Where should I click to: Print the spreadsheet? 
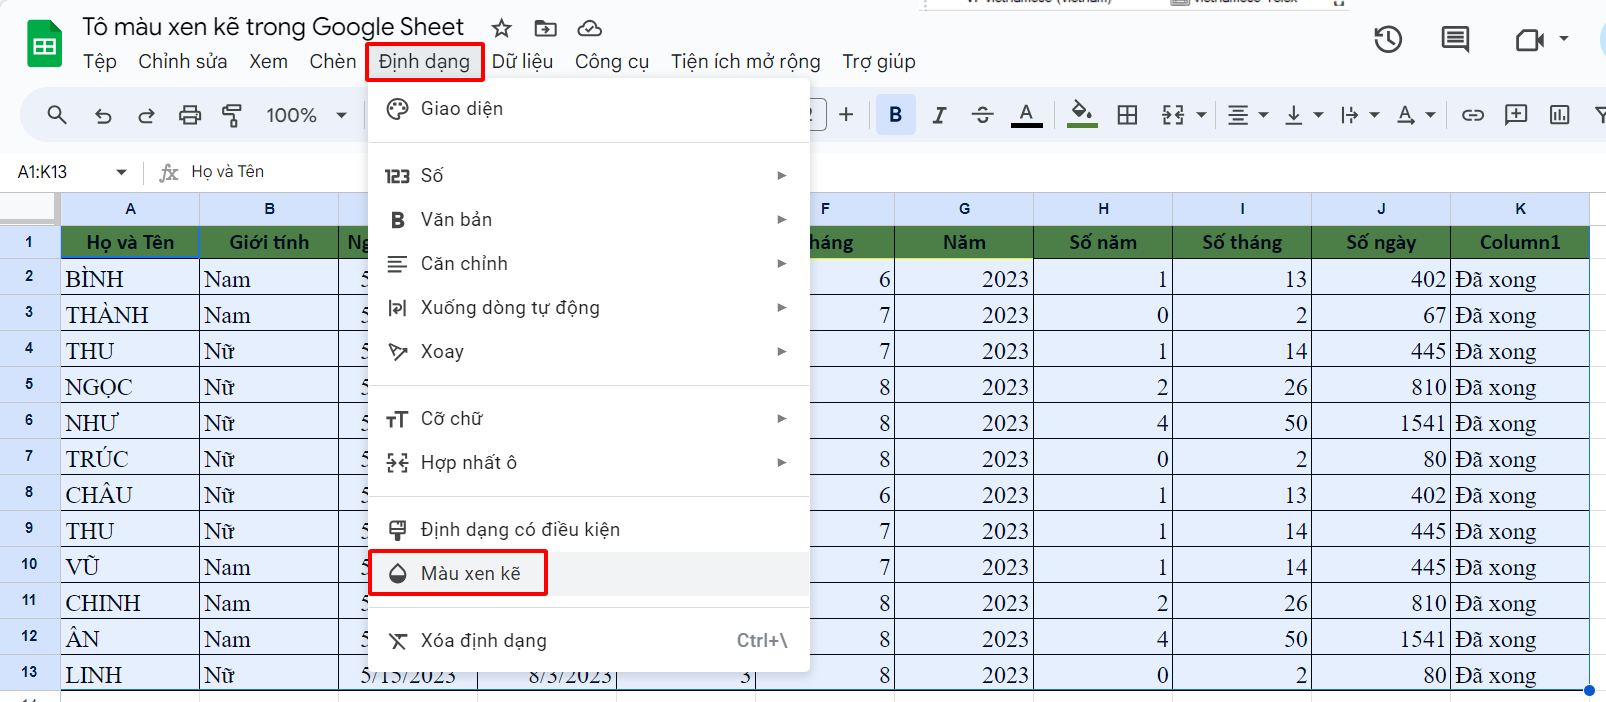pyautogui.click(x=190, y=115)
